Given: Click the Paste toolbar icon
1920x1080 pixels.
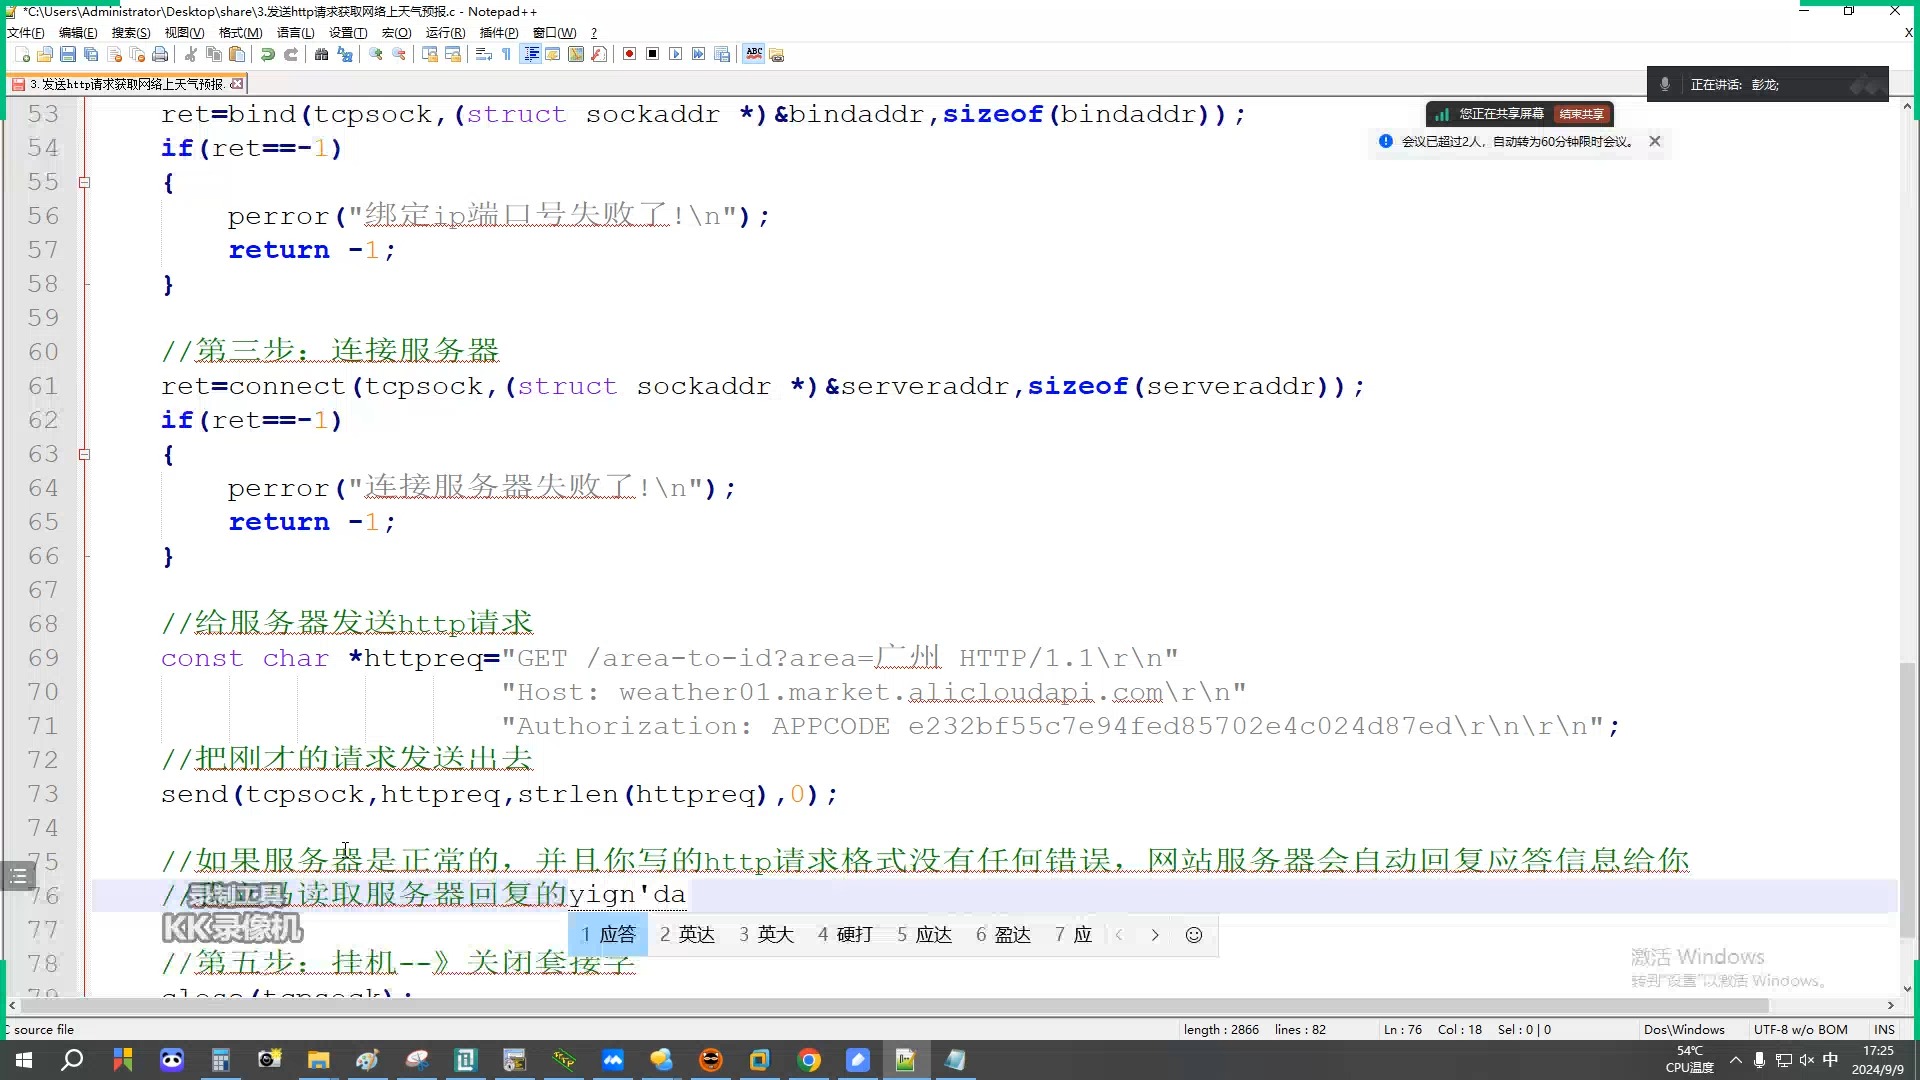Looking at the screenshot, I should pos(237,54).
